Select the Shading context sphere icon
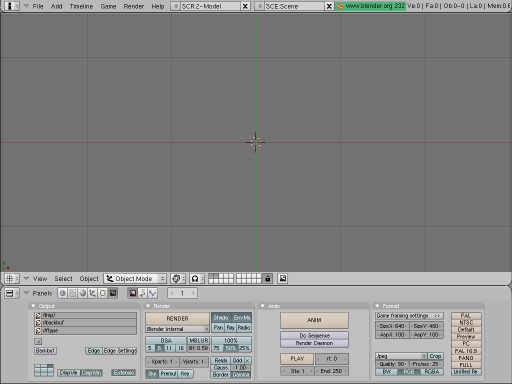The width and height of the screenshot is (512, 384). click(x=83, y=293)
